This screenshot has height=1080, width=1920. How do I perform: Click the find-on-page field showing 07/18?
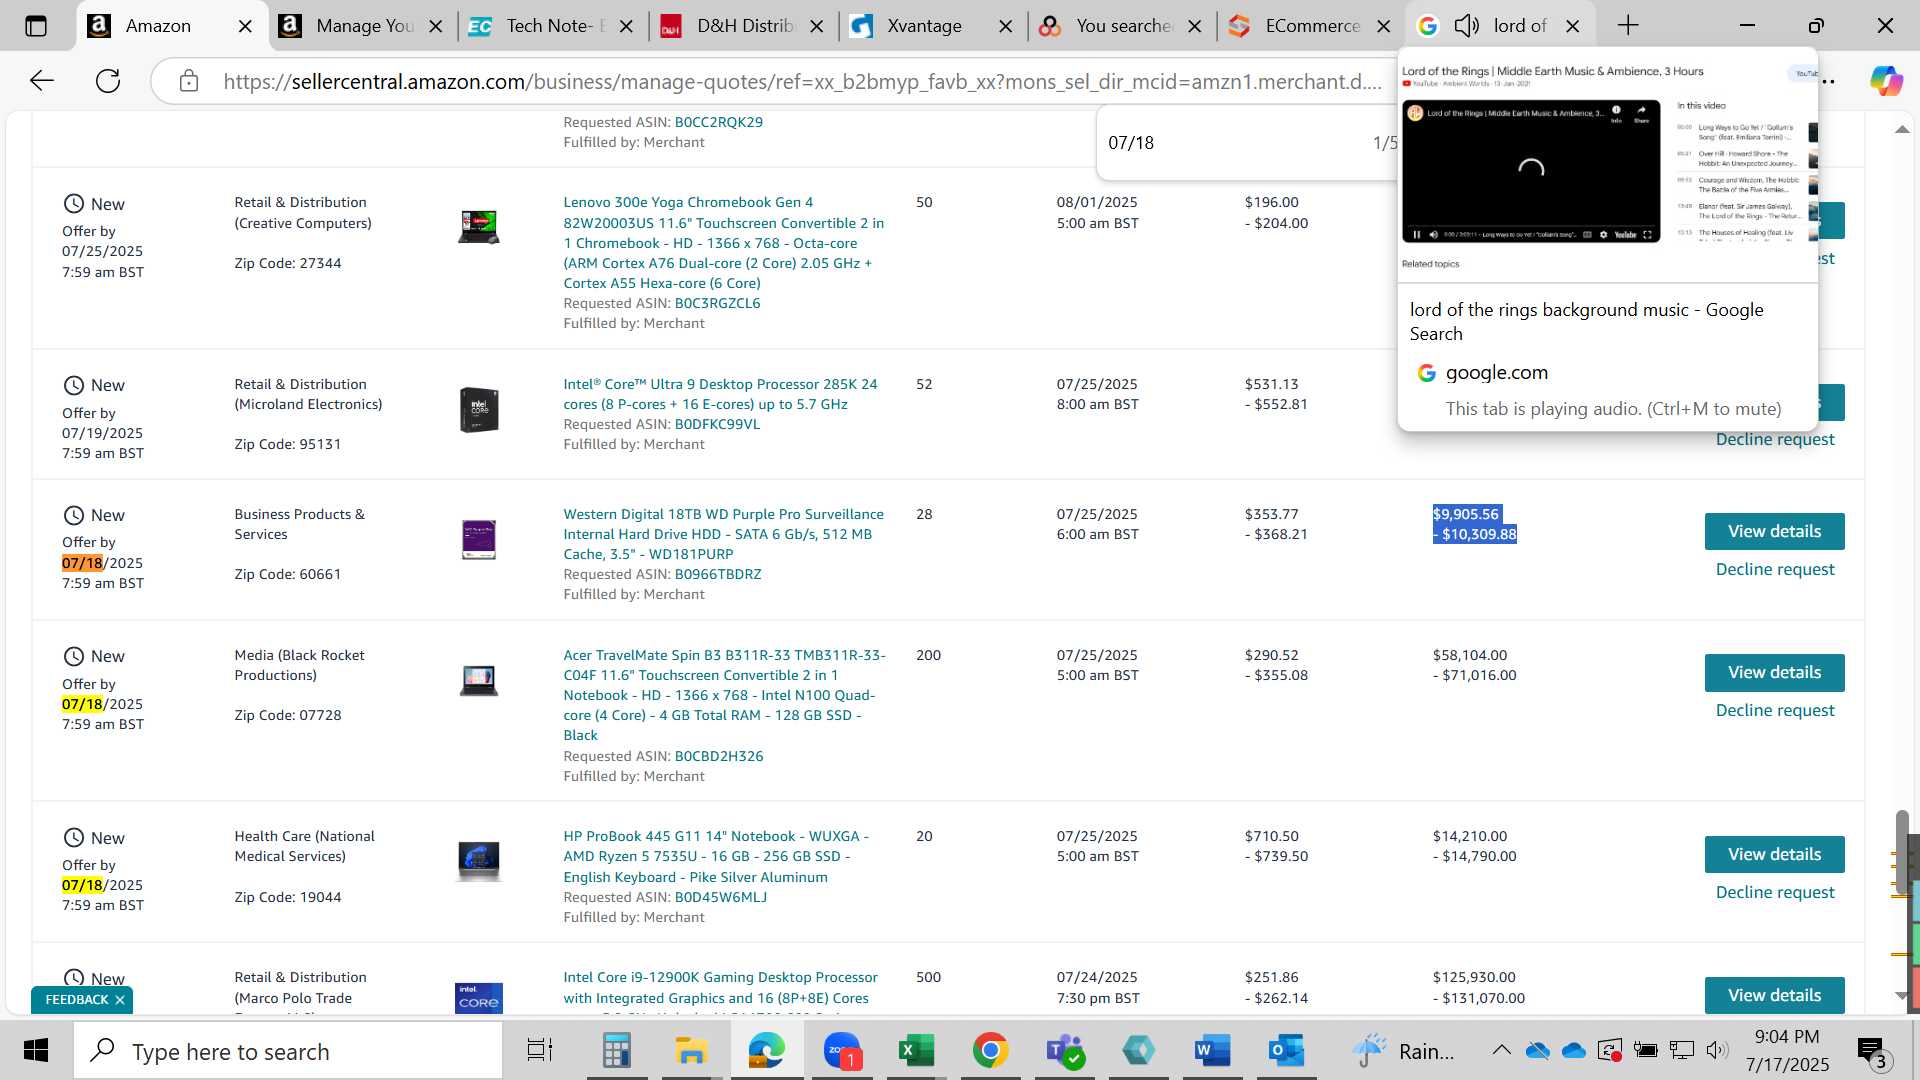(1235, 143)
